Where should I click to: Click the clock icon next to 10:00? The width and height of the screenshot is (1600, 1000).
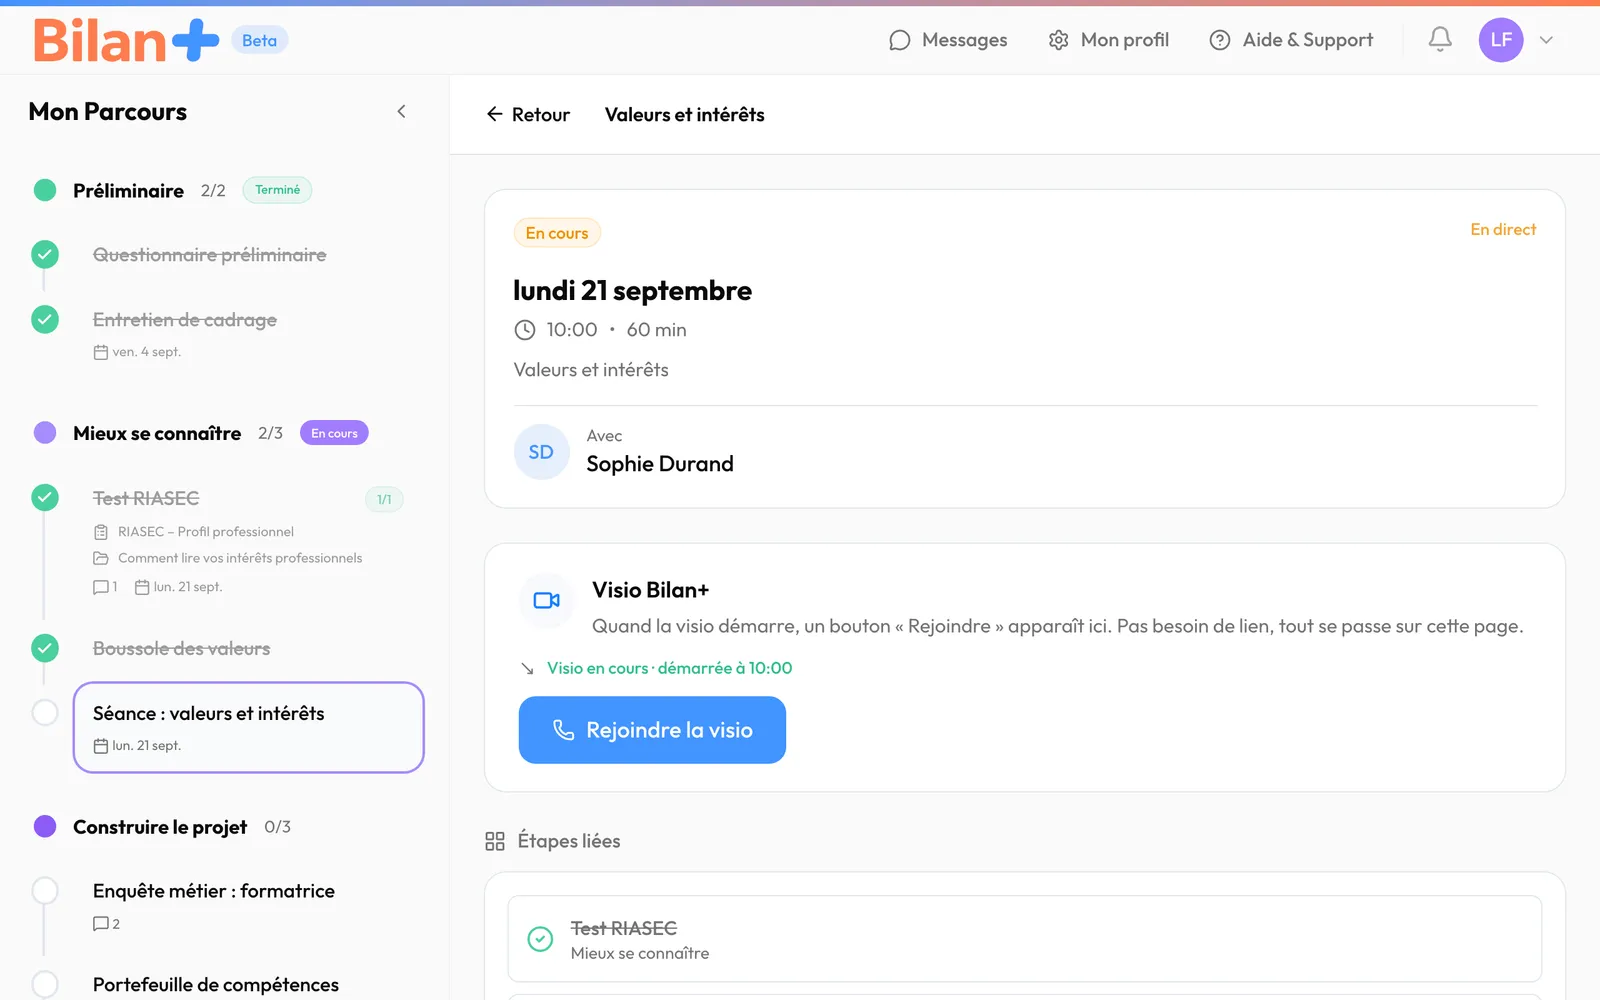point(525,330)
